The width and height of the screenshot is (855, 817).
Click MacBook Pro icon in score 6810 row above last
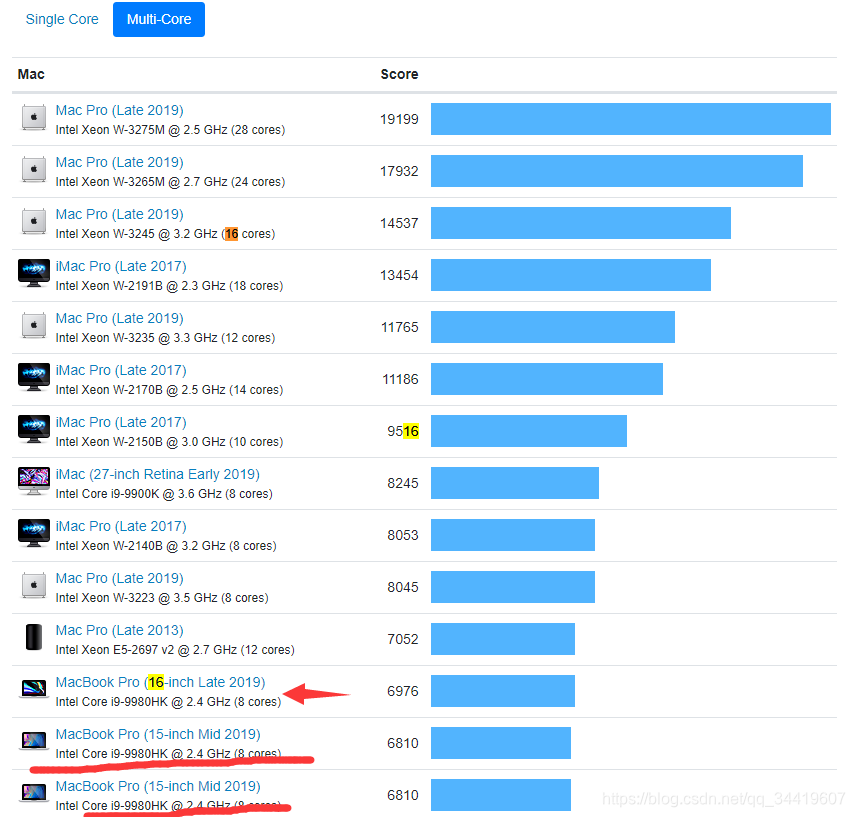(x=34, y=741)
